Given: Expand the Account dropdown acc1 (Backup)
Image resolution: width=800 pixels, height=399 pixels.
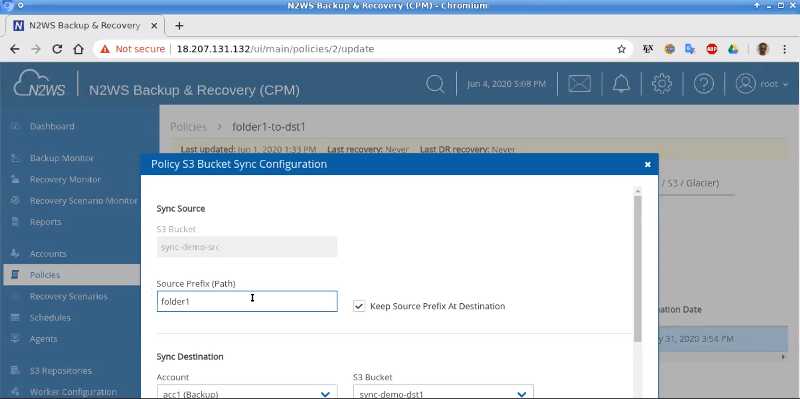Looking at the screenshot, I should (x=247, y=393).
